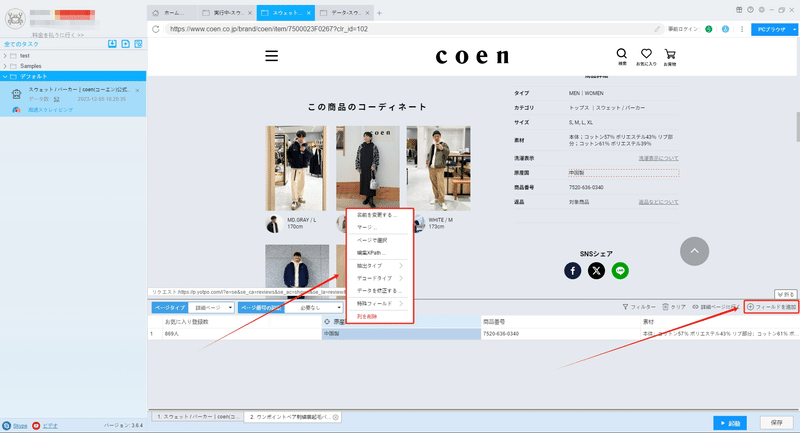Screen dimensions: 800x433
Task: Click the new task plus icon
Action: [126, 44]
